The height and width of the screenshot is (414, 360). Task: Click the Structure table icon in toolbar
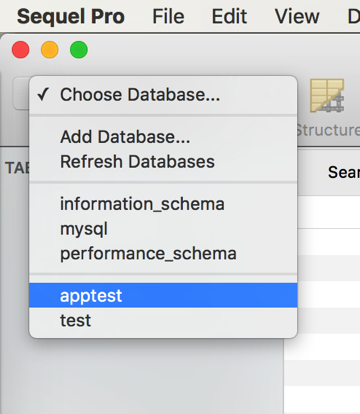pyautogui.click(x=327, y=95)
